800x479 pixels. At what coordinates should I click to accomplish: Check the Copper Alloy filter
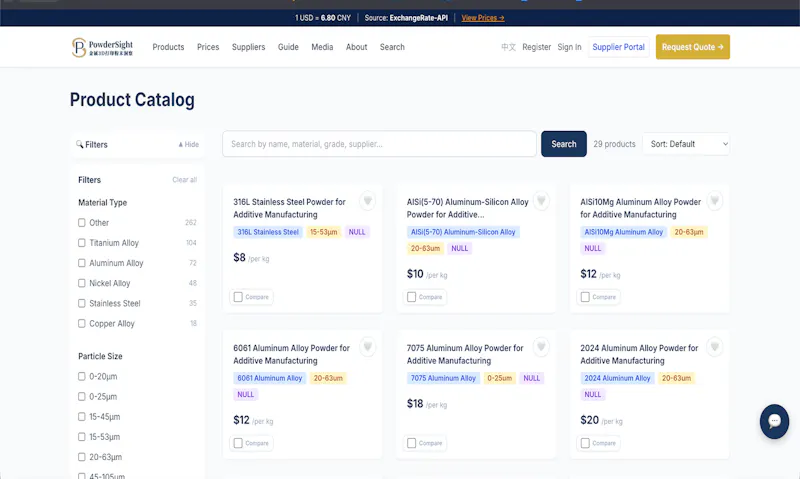coord(82,323)
